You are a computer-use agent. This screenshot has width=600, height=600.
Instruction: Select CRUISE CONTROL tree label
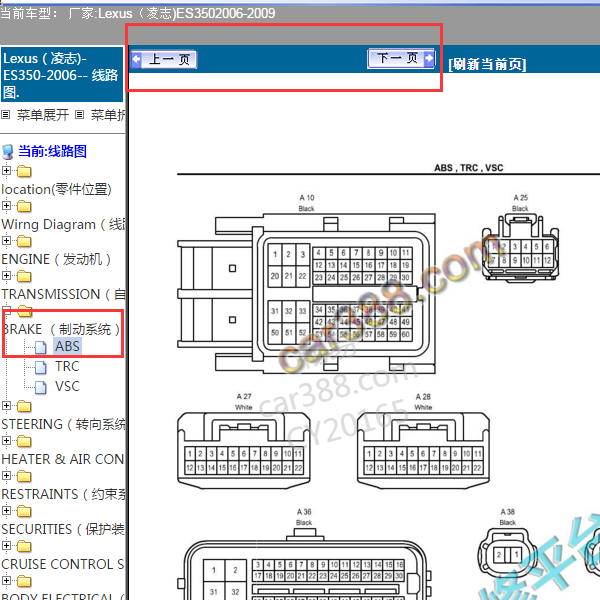point(63,564)
